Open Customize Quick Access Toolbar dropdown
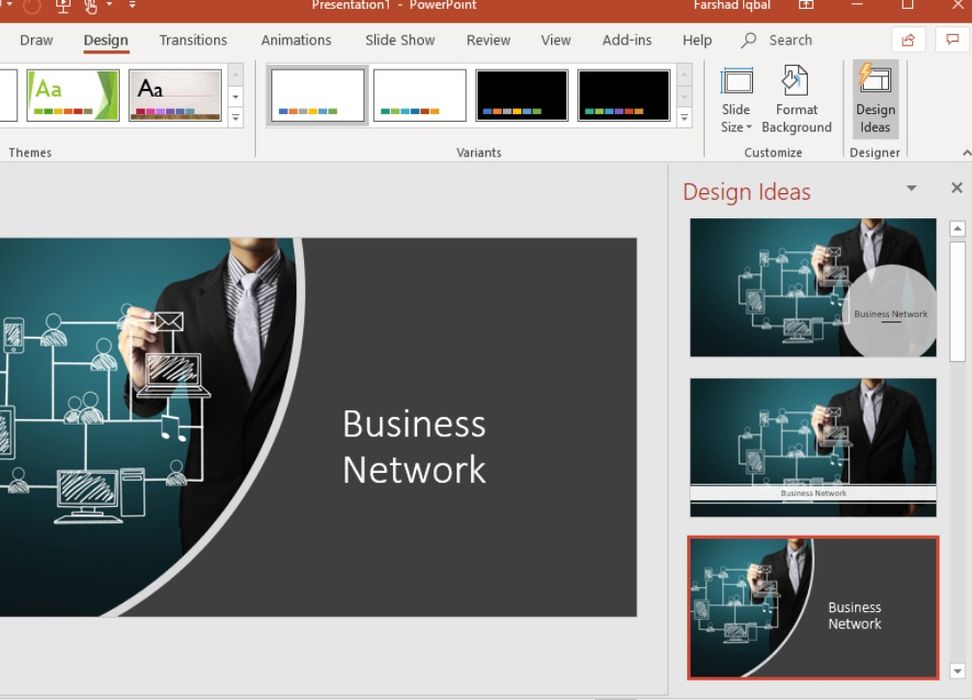The width and height of the screenshot is (972, 700). pos(132,5)
